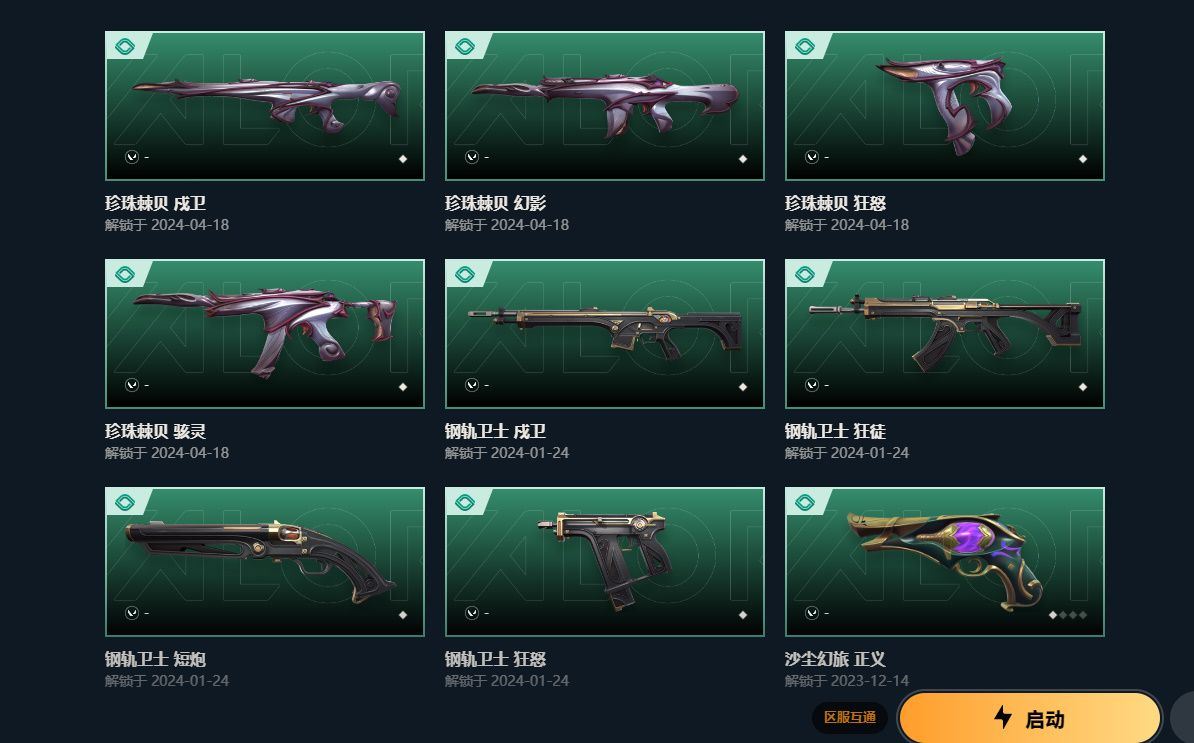Viewport: 1194px width, 743px height.
Task: Open the 钢轨卫士 戍卫 skin thumbnail
Action: [605, 333]
